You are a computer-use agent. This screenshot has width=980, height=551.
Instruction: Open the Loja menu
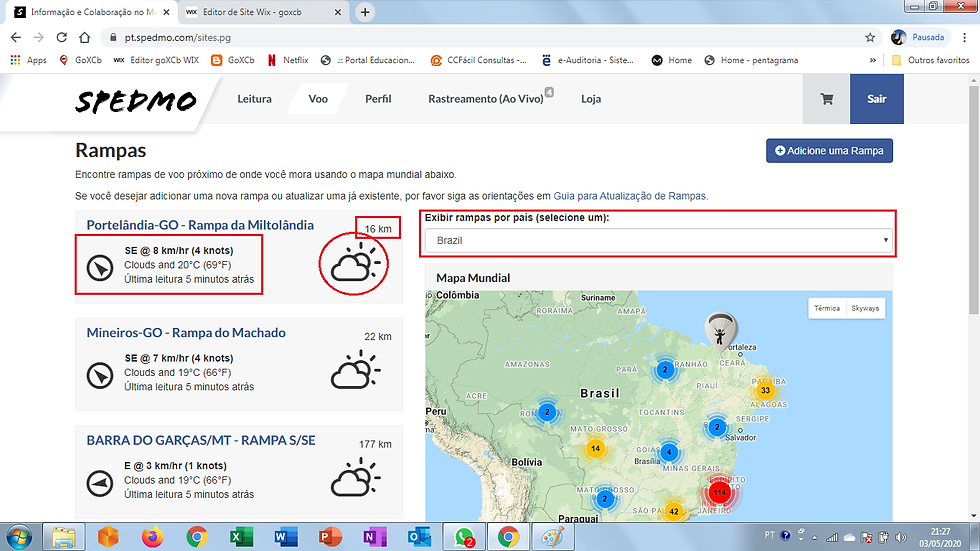(591, 99)
